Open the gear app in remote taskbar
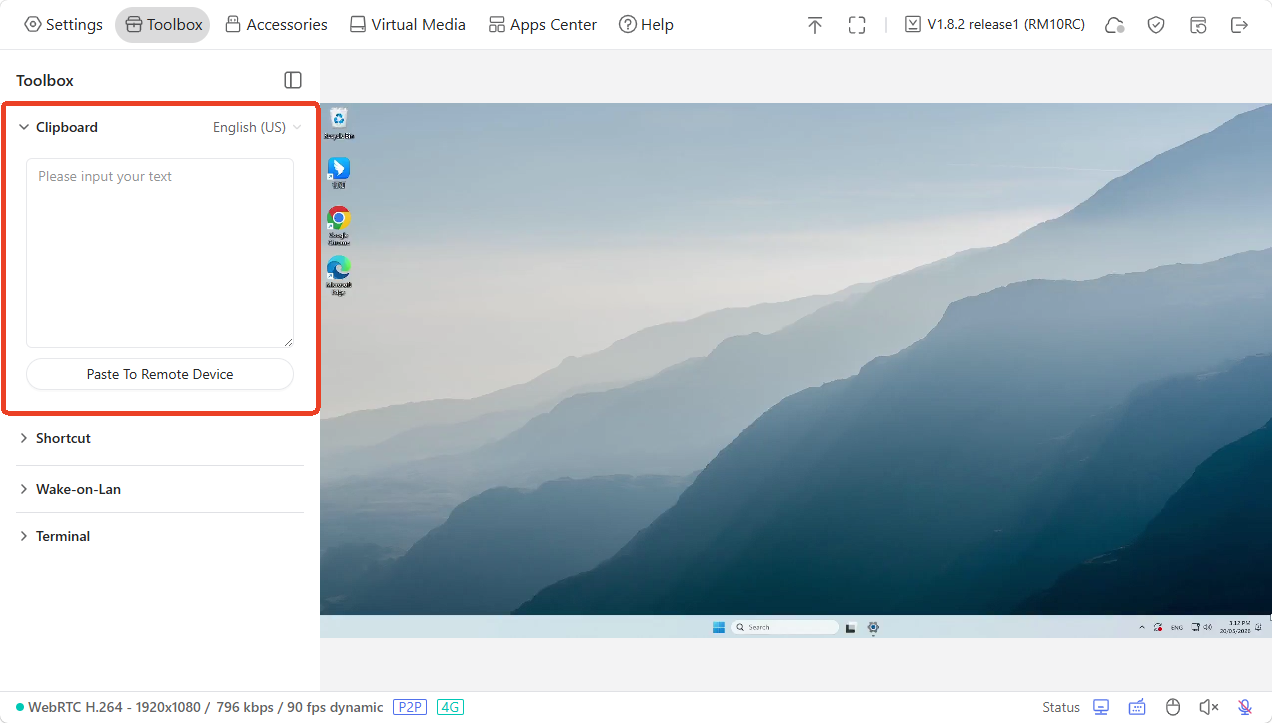The image size is (1272, 723). click(x=873, y=627)
